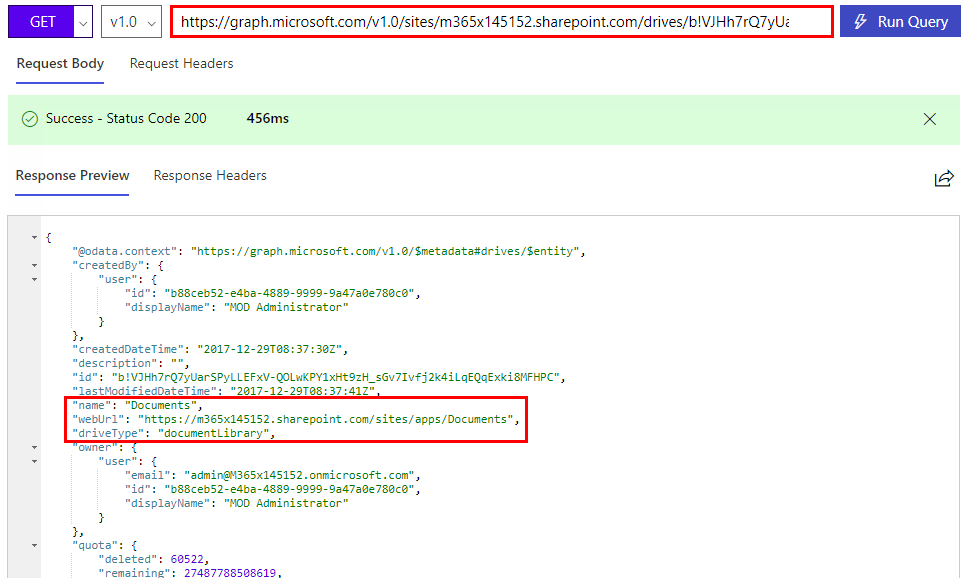Click the drive id value starting b!VJHh7rQ7yUar
This screenshot has height=579, width=965.
(x=335, y=377)
